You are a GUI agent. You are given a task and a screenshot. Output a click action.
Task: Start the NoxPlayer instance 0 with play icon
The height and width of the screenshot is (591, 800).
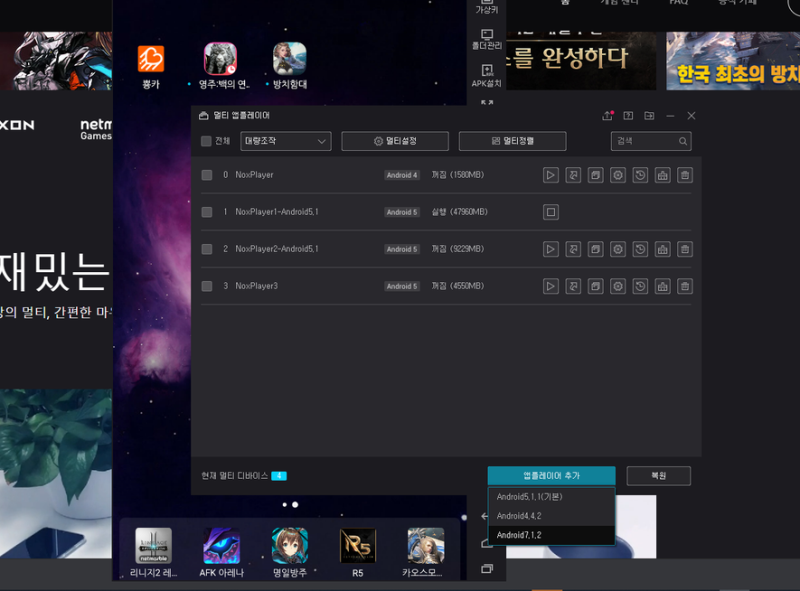[551, 175]
